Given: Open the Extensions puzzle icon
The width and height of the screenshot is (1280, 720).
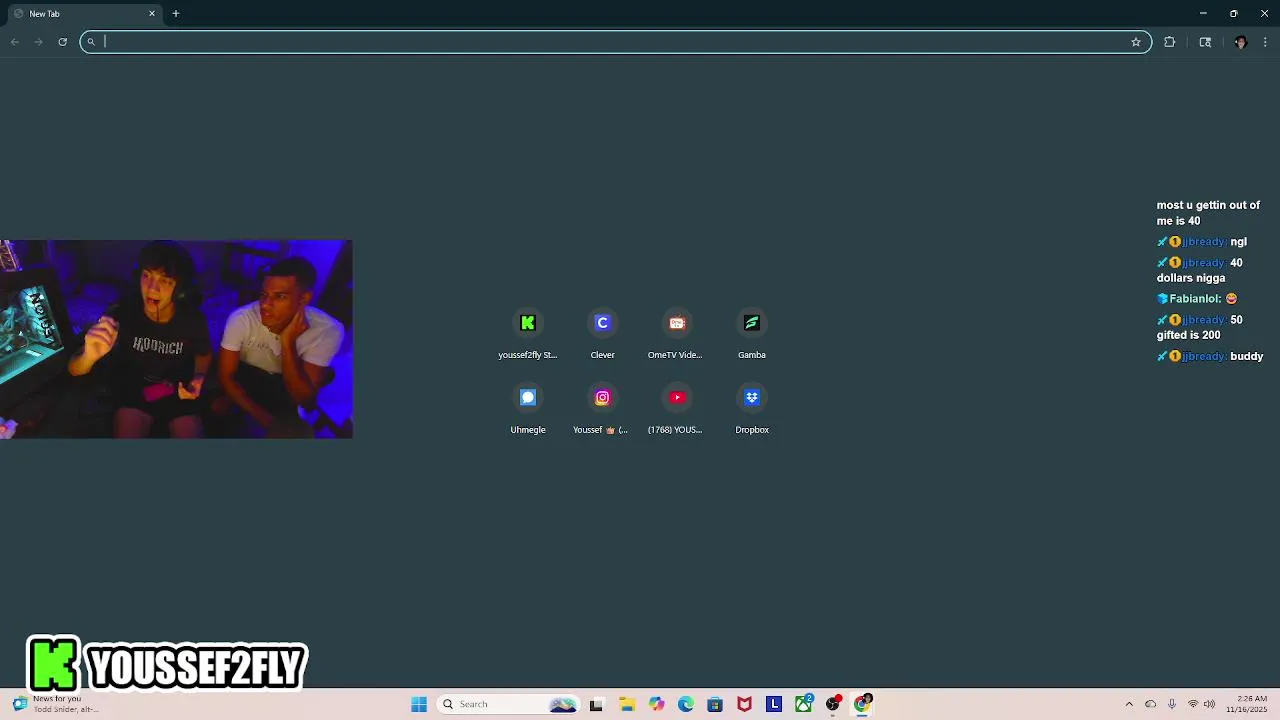Looking at the screenshot, I should 1169,42.
